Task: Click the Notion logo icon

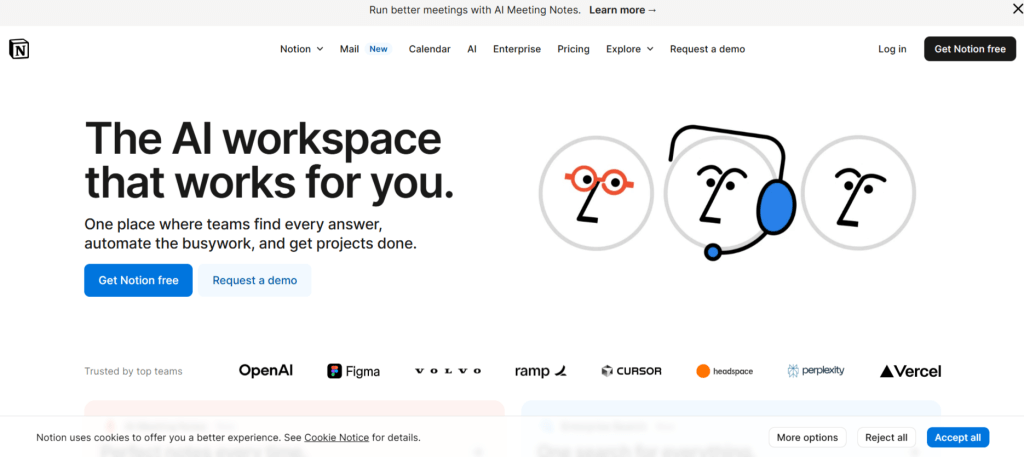Action: [19, 49]
